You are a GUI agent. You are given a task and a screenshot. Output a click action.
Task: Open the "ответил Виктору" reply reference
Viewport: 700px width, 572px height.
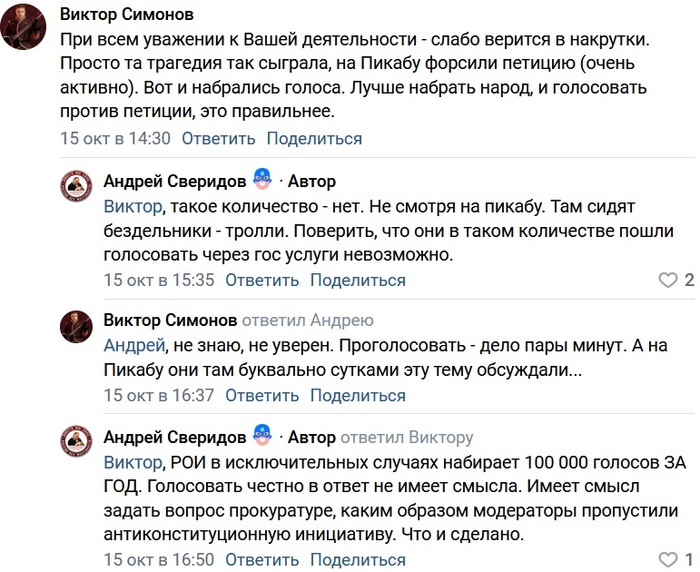407,437
